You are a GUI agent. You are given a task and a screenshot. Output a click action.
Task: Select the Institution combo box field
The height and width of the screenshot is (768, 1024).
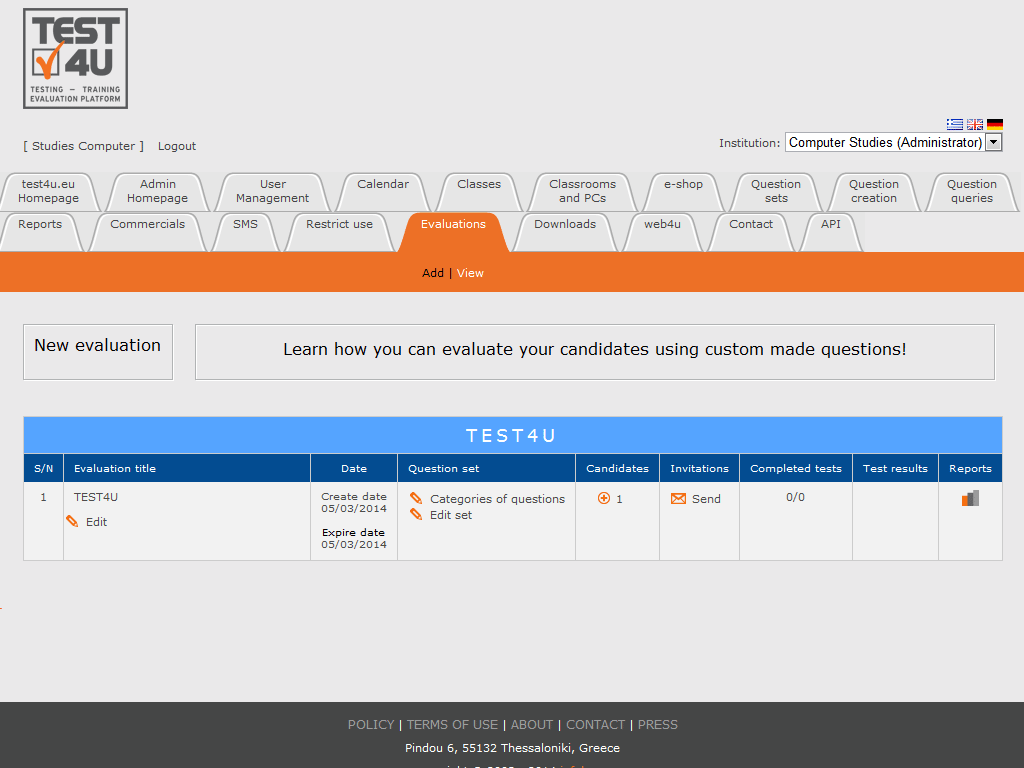(x=893, y=142)
